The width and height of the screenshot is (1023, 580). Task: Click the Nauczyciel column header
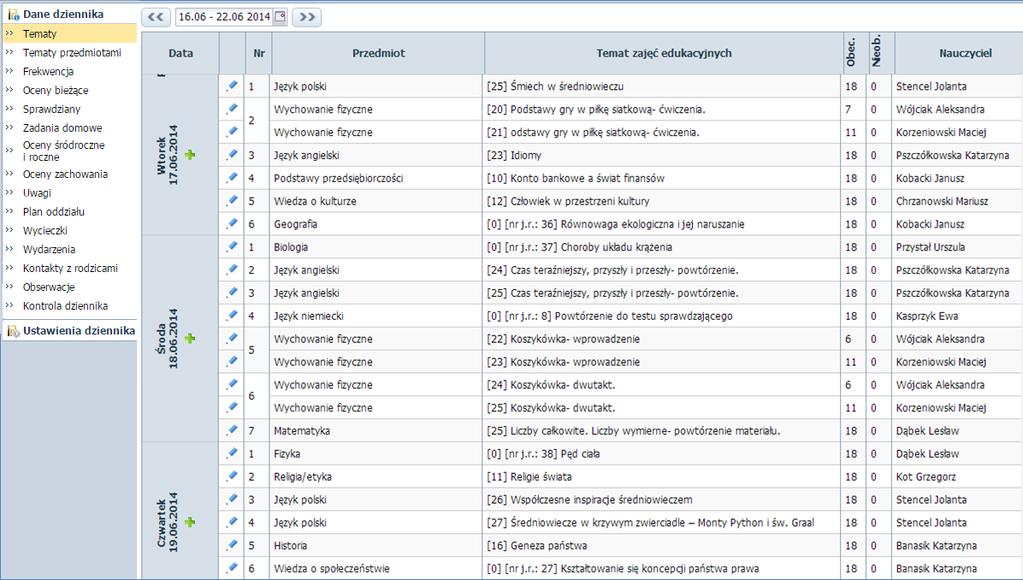point(959,53)
